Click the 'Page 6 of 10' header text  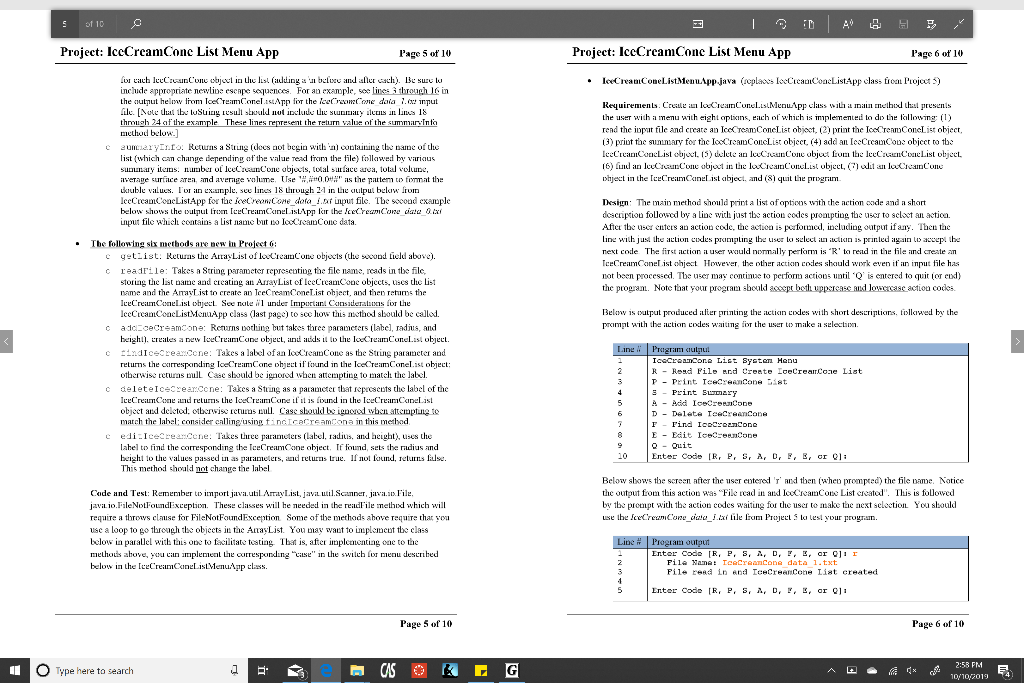[937, 54]
